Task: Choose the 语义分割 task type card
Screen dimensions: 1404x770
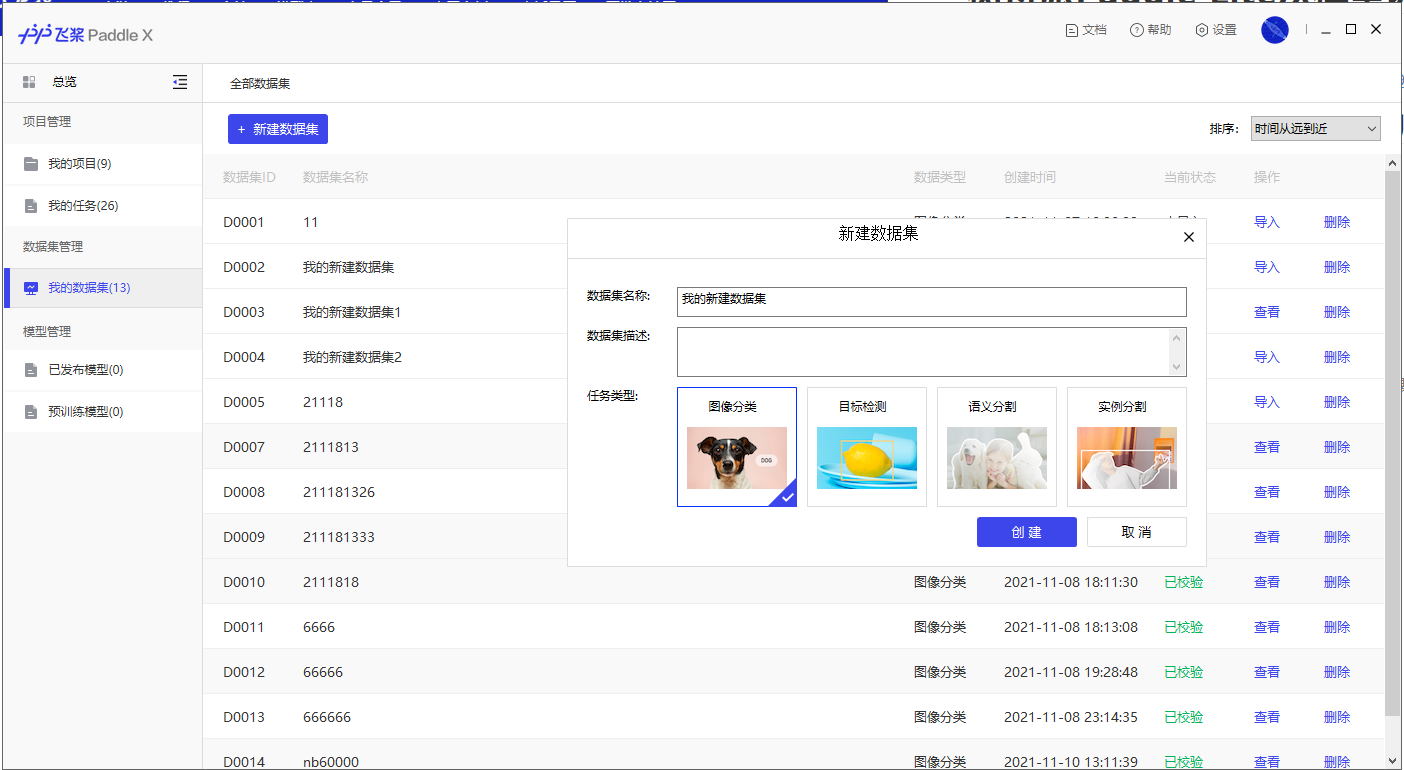Action: [997, 447]
